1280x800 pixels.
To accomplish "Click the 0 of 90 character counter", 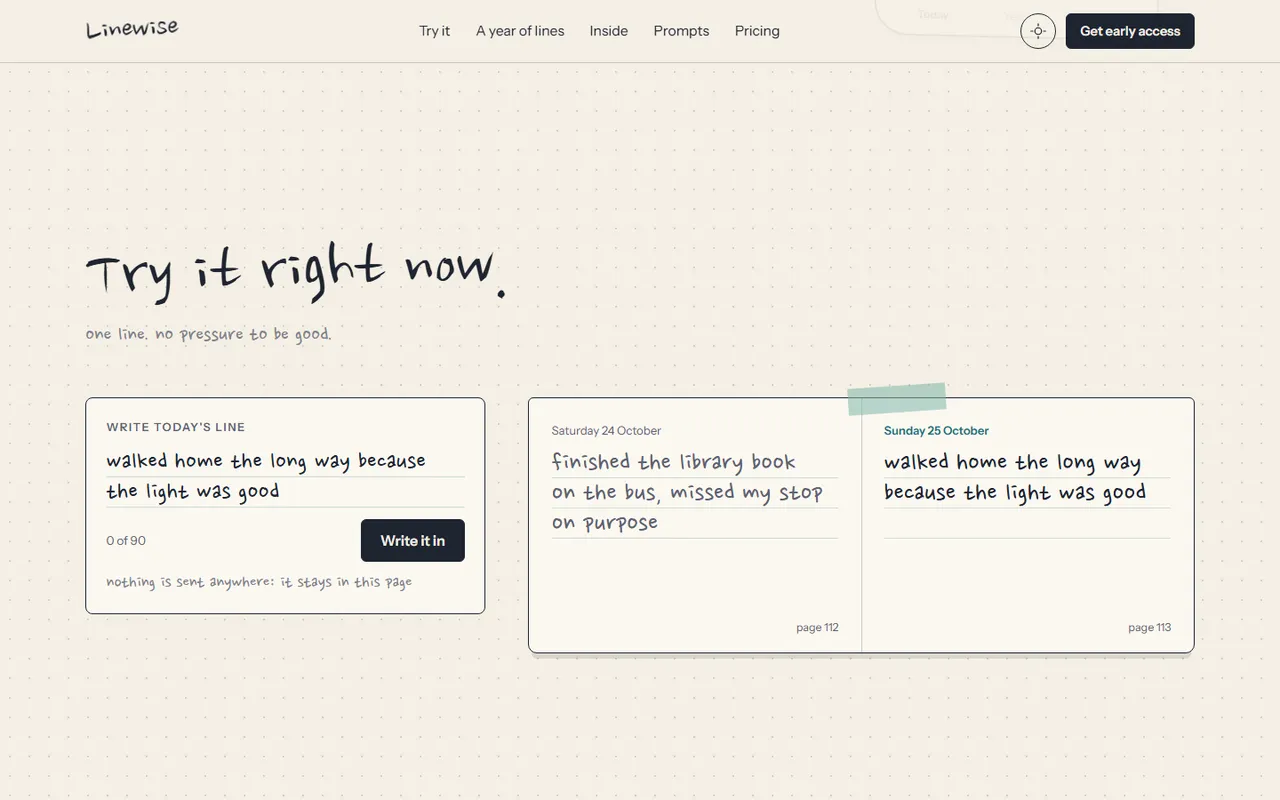I will point(126,541).
